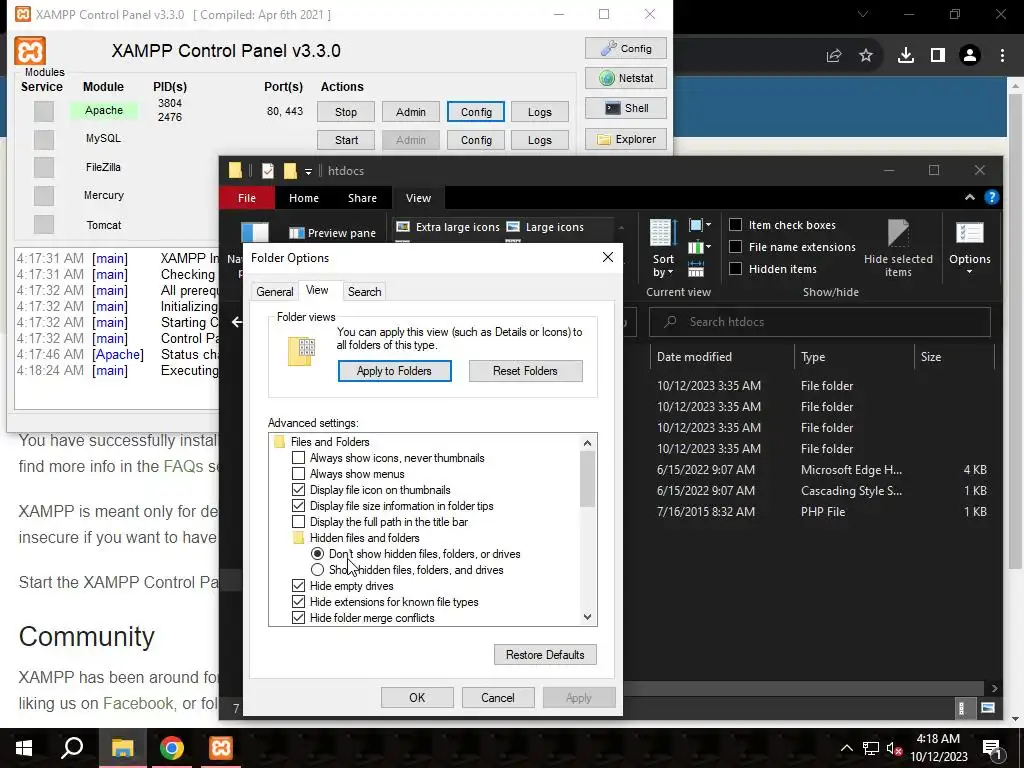Click Reset Folders button
The height and width of the screenshot is (768, 1024).
tap(525, 371)
